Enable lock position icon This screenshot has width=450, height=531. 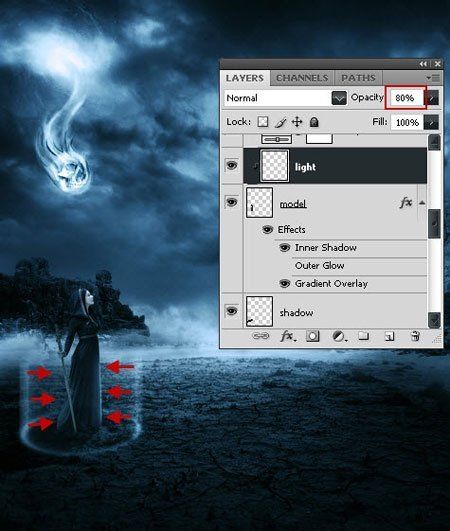[297, 122]
